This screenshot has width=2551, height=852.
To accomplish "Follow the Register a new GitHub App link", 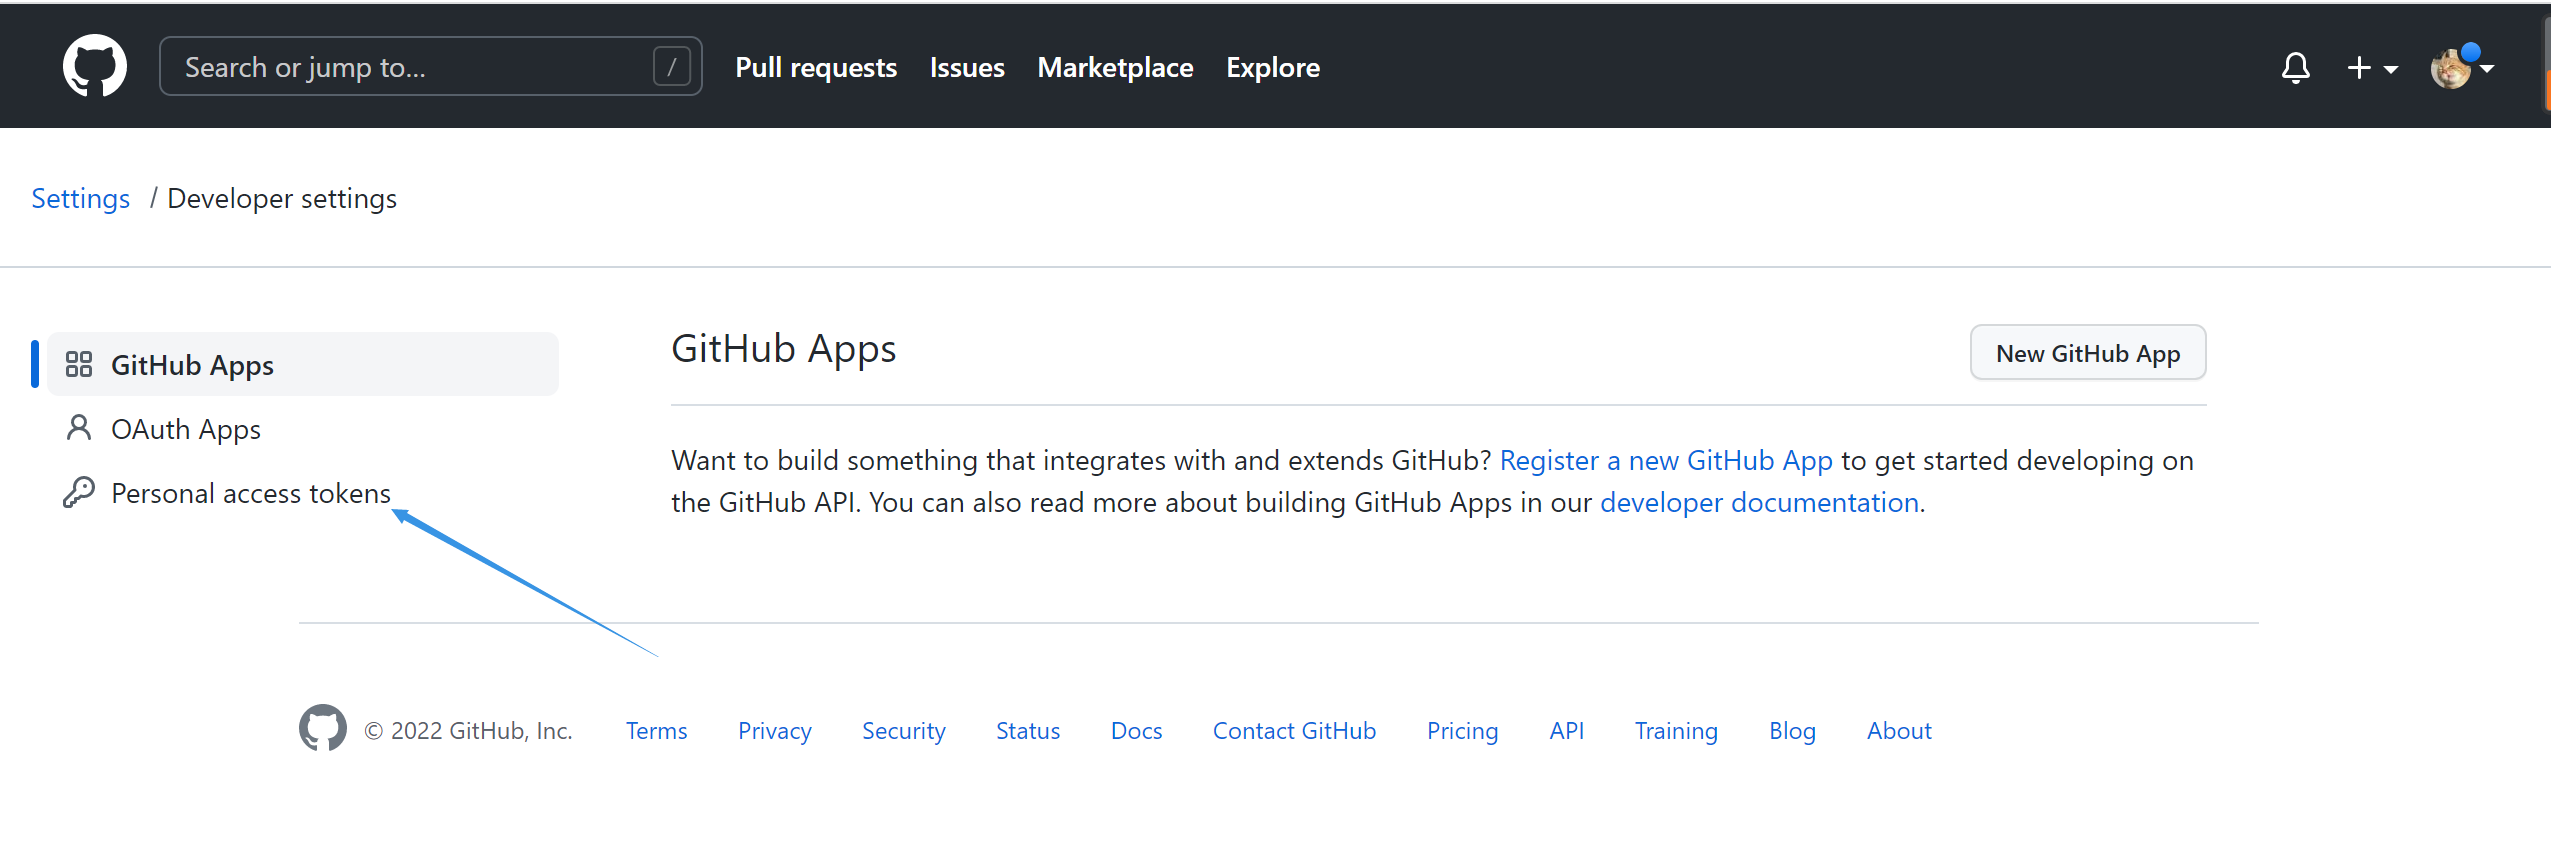I will tap(1665, 460).
